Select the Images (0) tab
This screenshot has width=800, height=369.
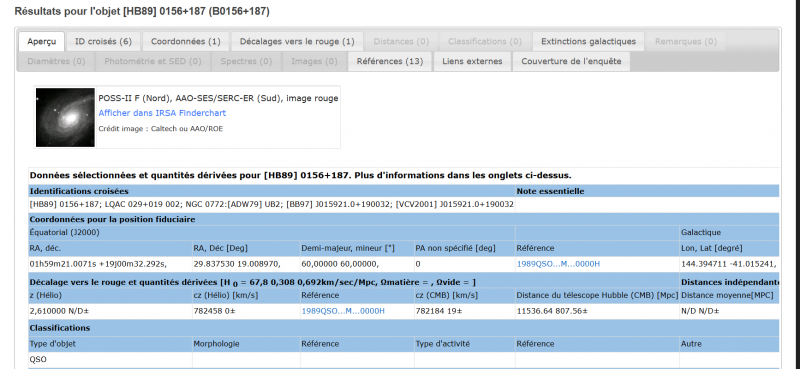point(314,61)
